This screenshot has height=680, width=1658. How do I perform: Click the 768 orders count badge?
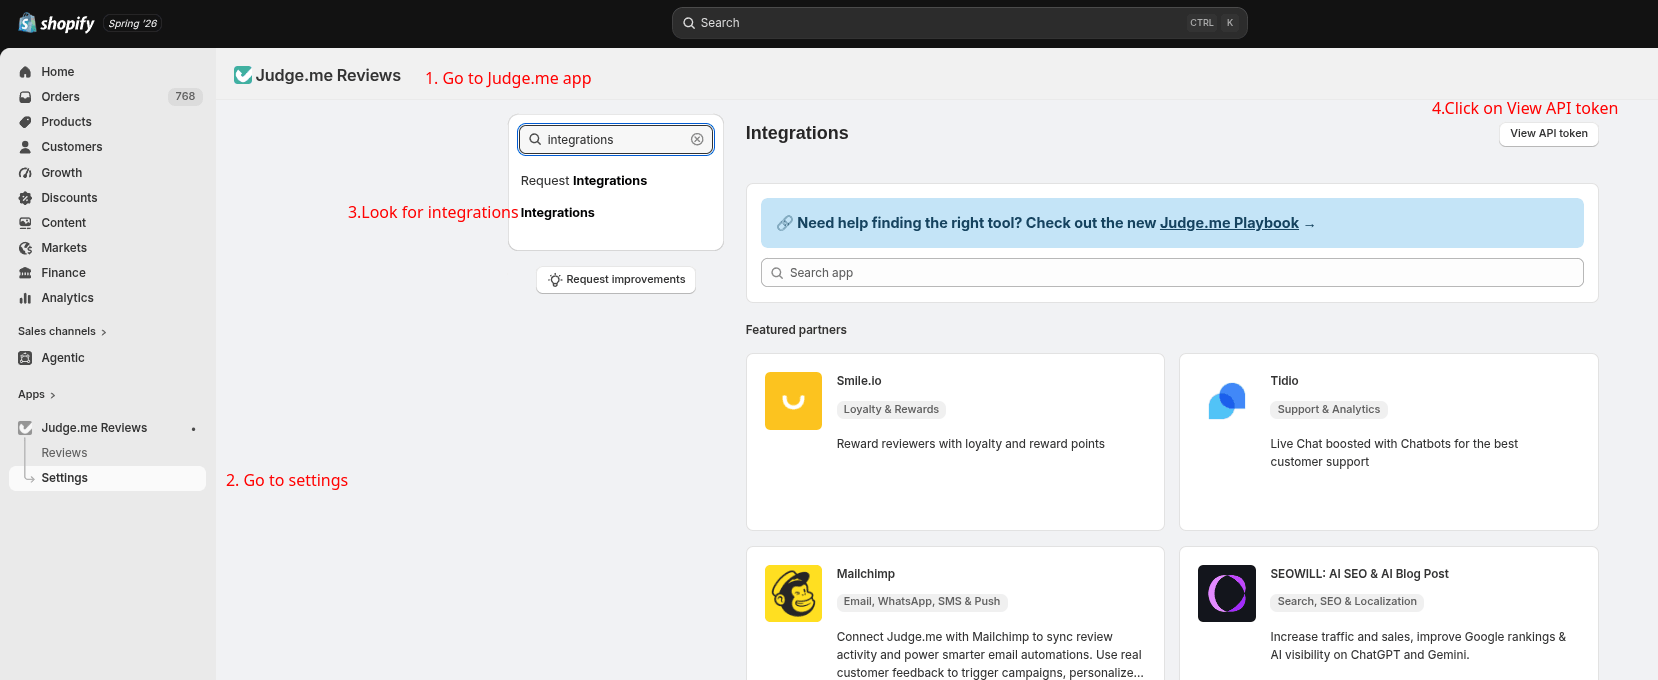pos(185,97)
